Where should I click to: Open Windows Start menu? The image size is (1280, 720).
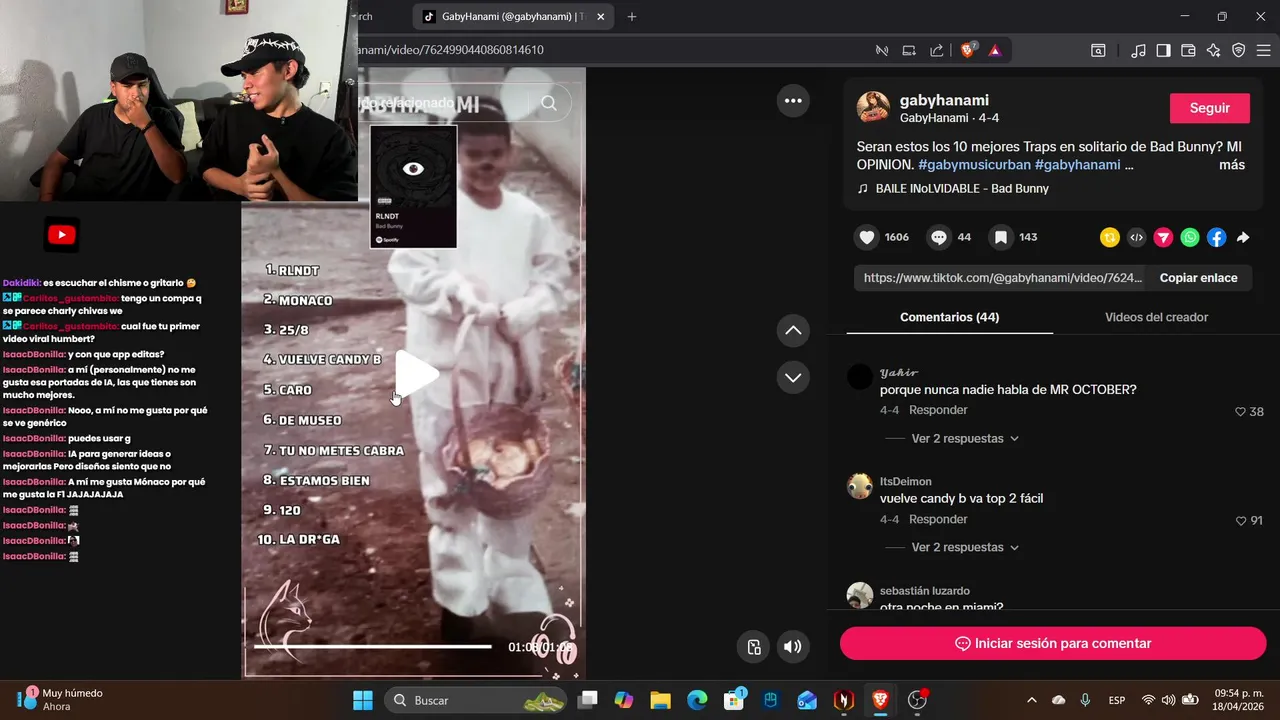[x=363, y=700]
